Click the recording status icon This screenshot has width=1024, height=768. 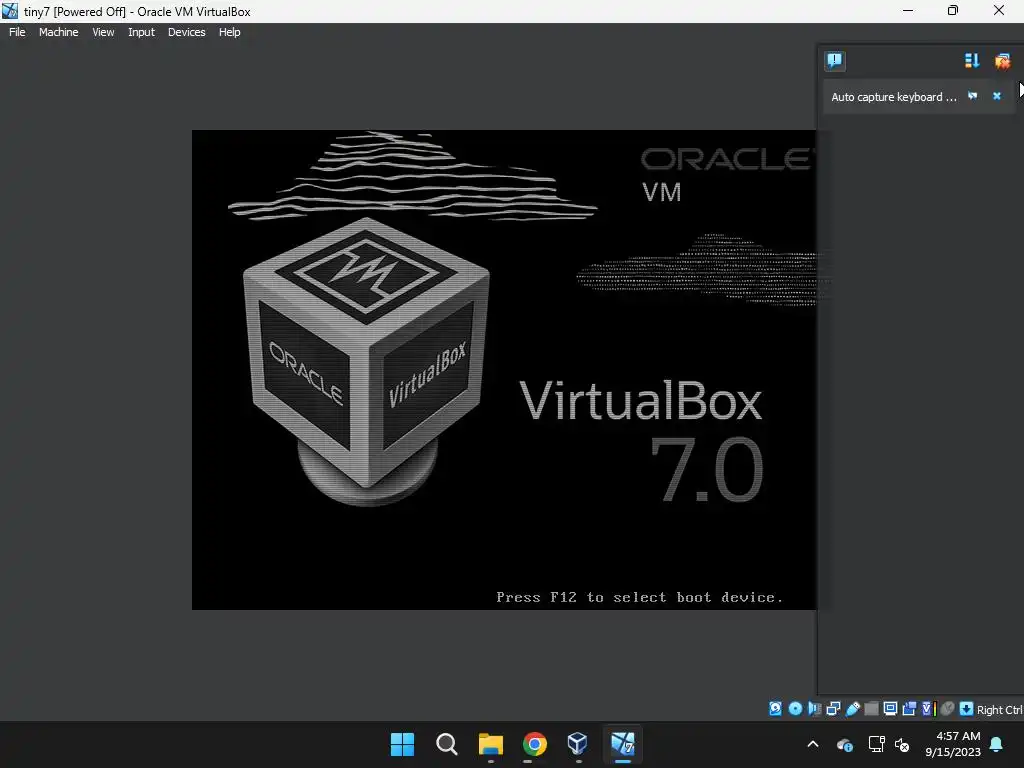909,709
